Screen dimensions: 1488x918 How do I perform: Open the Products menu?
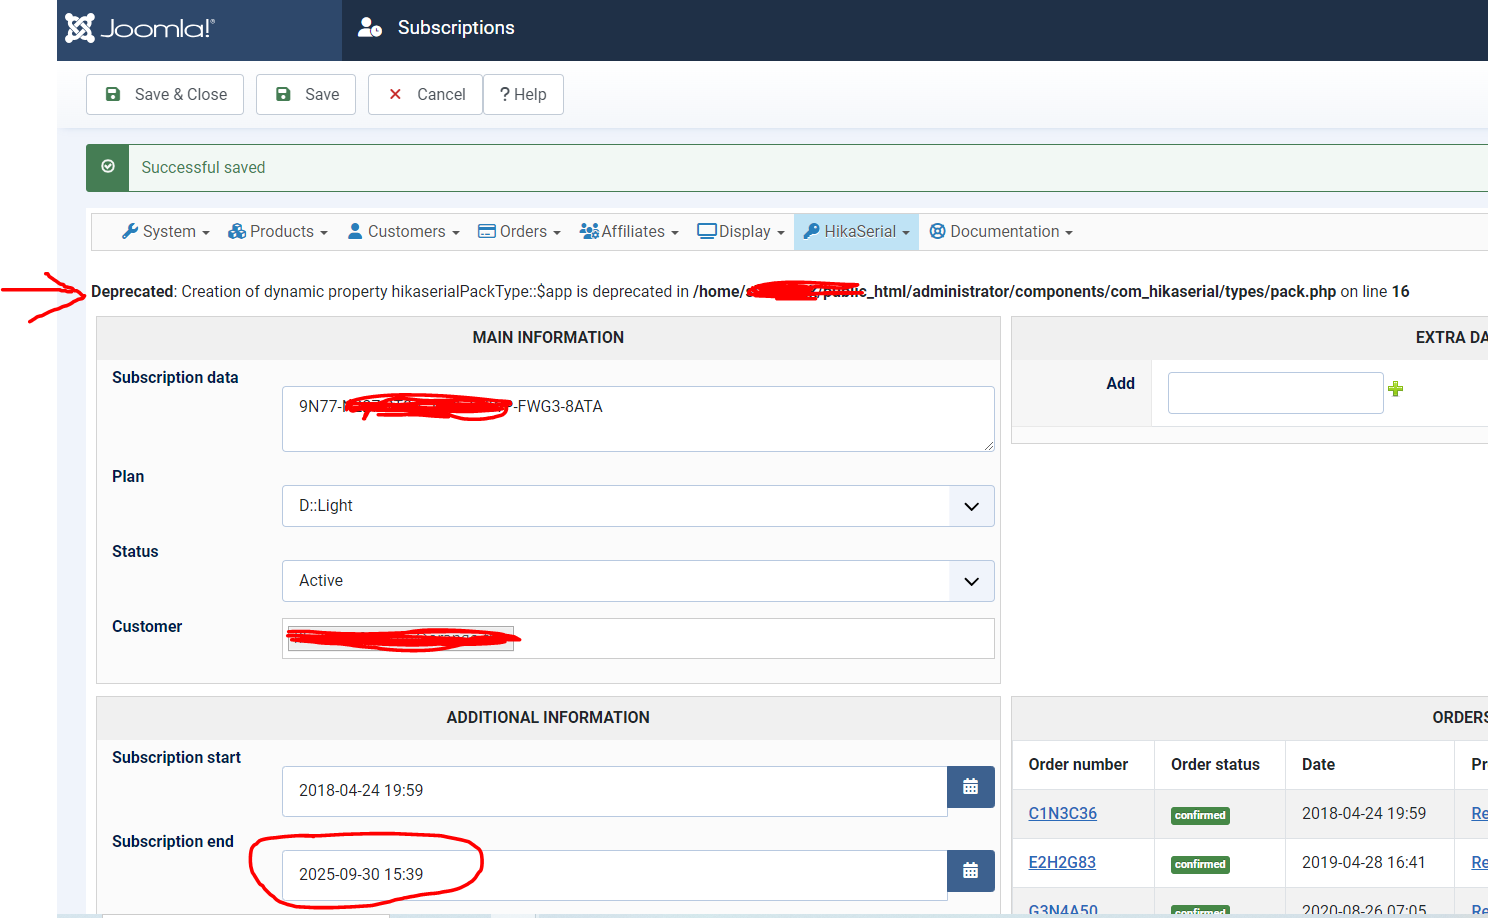point(278,232)
